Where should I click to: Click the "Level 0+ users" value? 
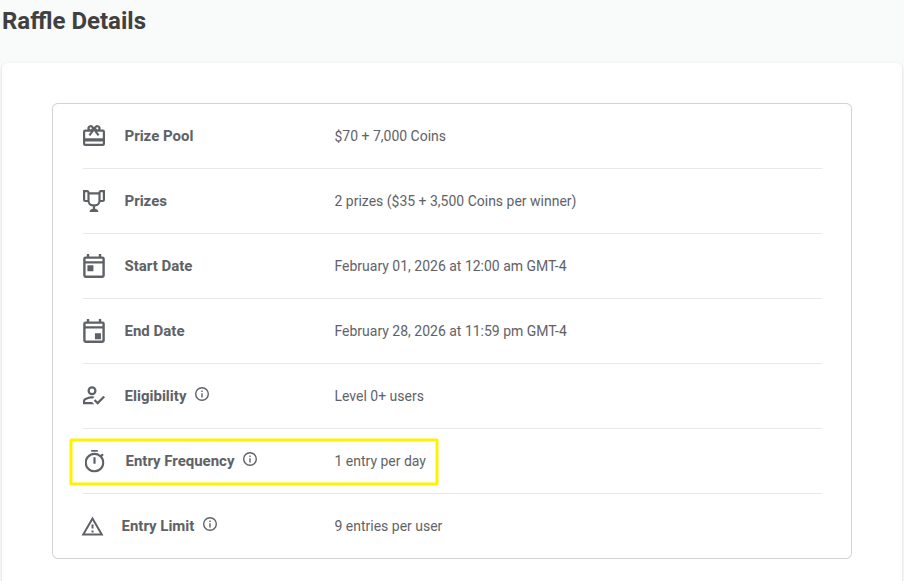(x=379, y=396)
